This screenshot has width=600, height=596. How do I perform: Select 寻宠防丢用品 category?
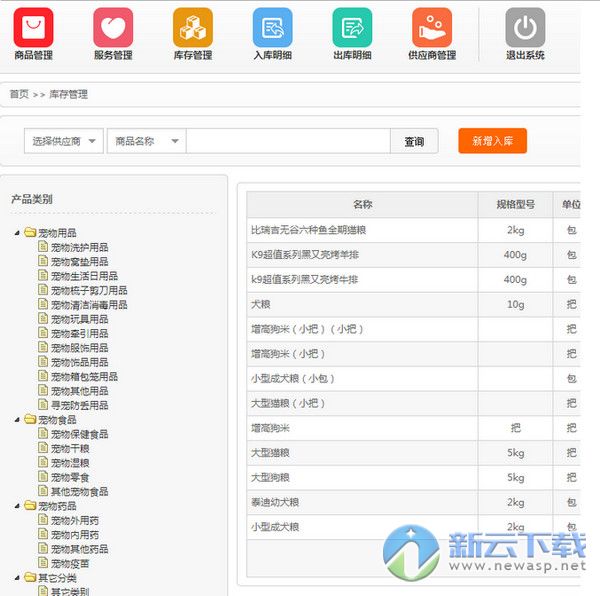80,405
